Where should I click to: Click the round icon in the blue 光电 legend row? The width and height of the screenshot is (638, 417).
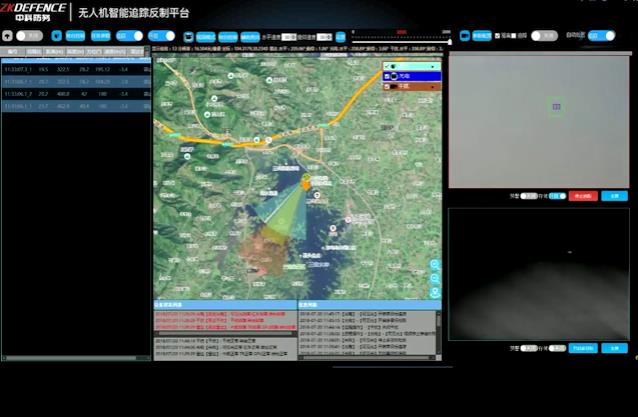click(x=394, y=76)
